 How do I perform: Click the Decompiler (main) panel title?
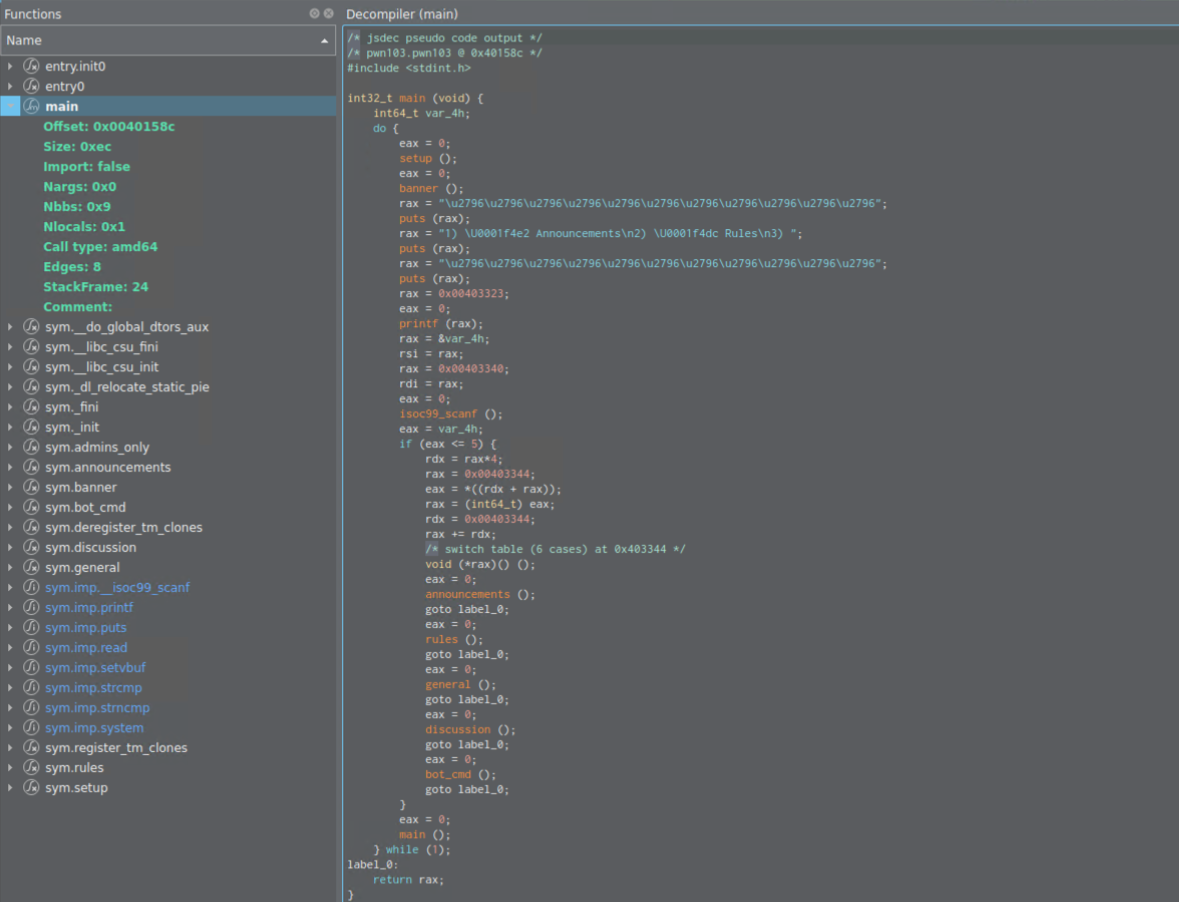pos(401,14)
